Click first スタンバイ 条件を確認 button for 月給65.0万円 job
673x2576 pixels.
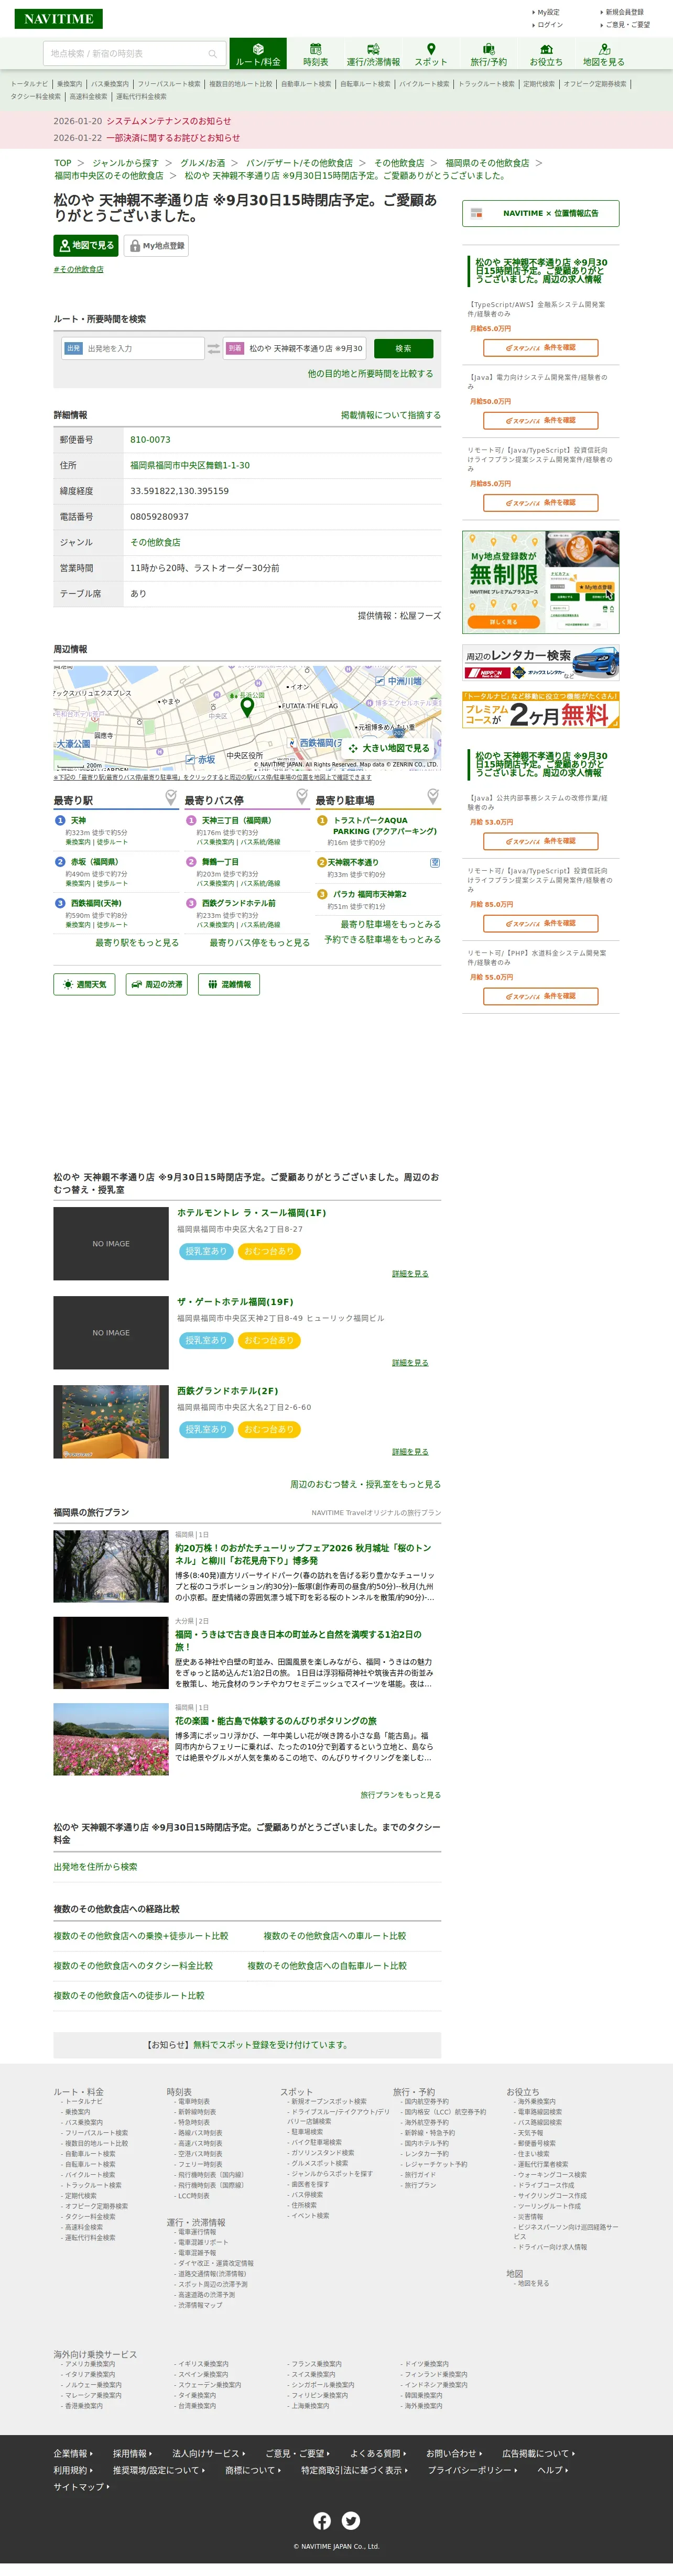click(x=540, y=348)
